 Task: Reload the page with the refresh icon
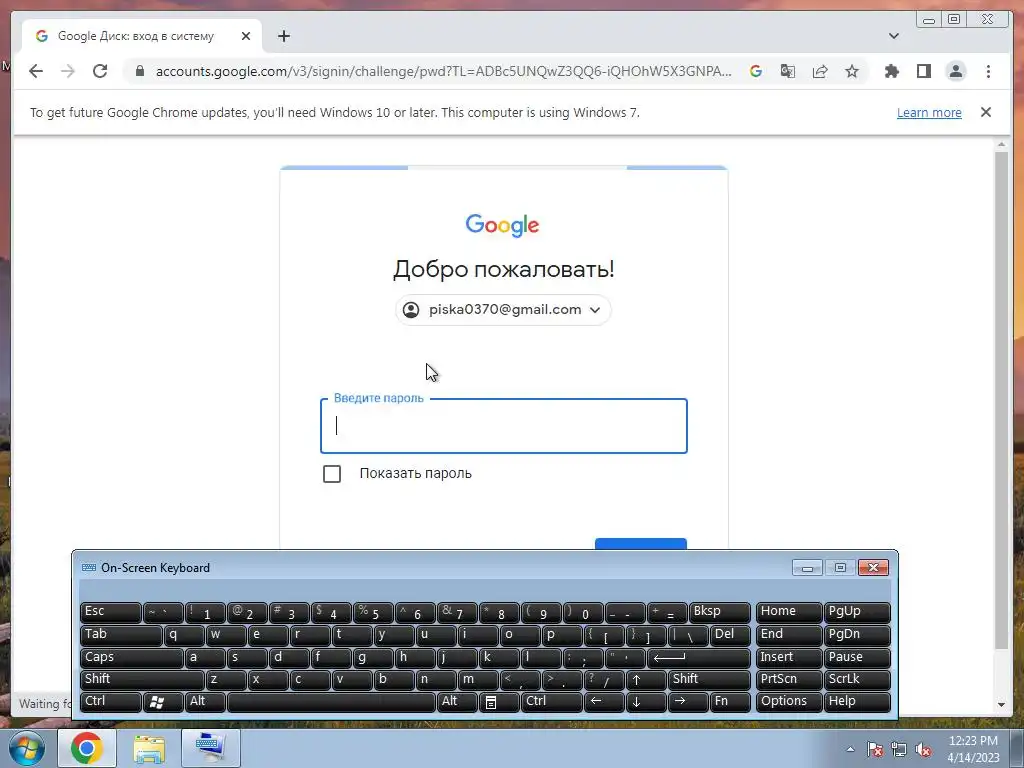(100, 71)
